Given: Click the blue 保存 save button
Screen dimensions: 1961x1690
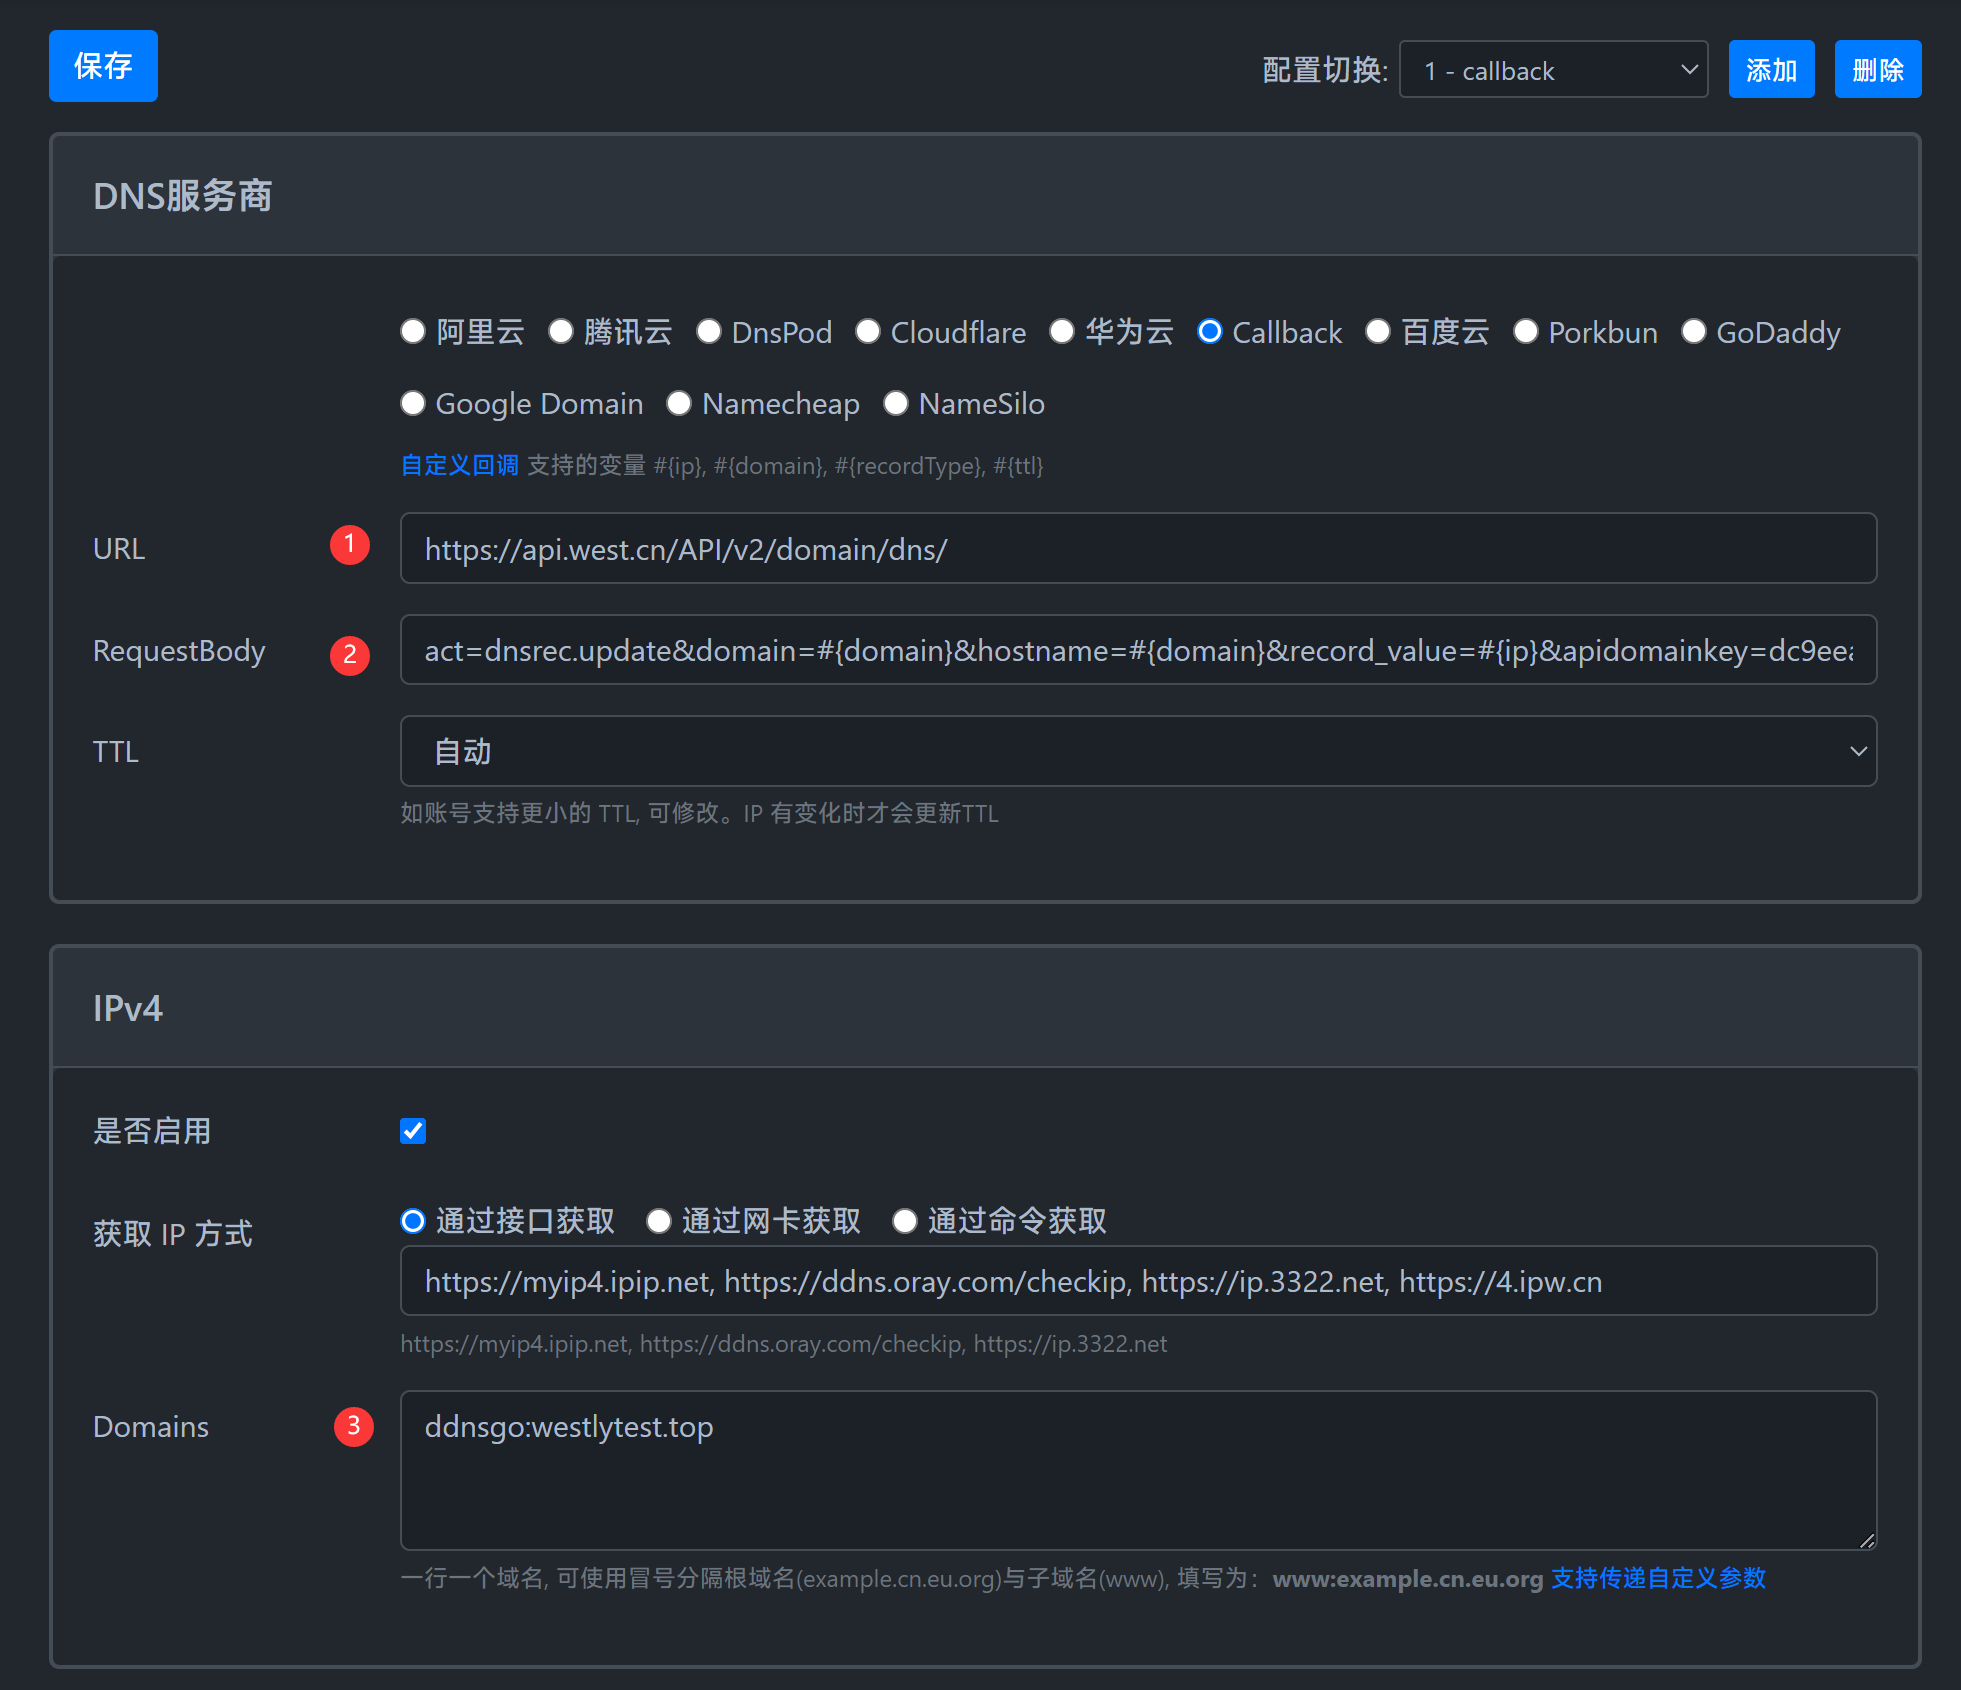Looking at the screenshot, I should [103, 66].
